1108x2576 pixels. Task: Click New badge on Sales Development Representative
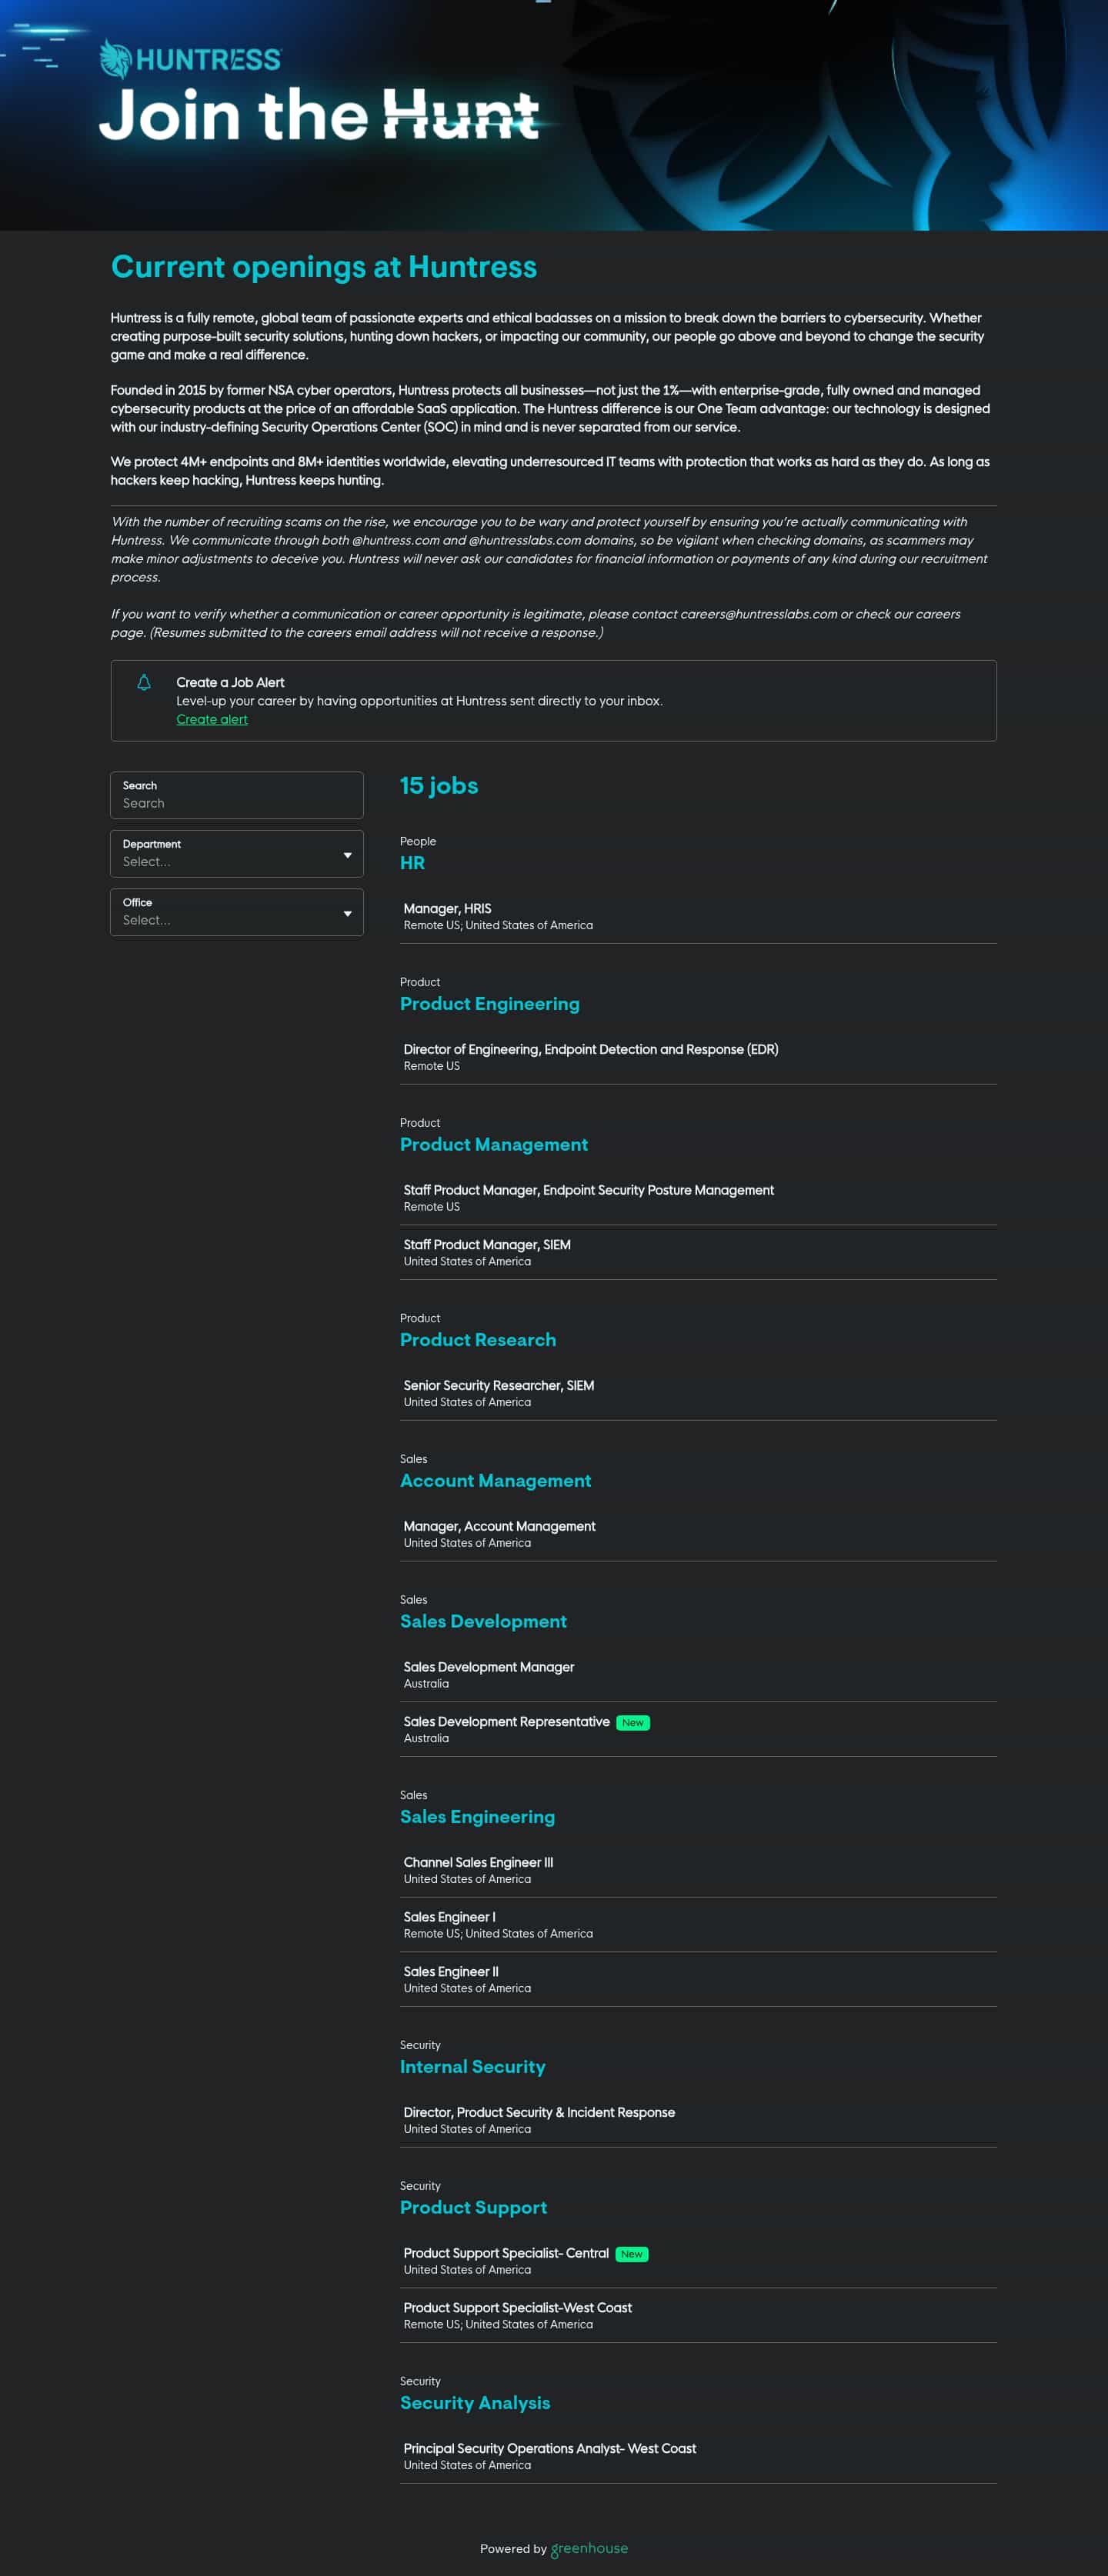click(x=633, y=1722)
